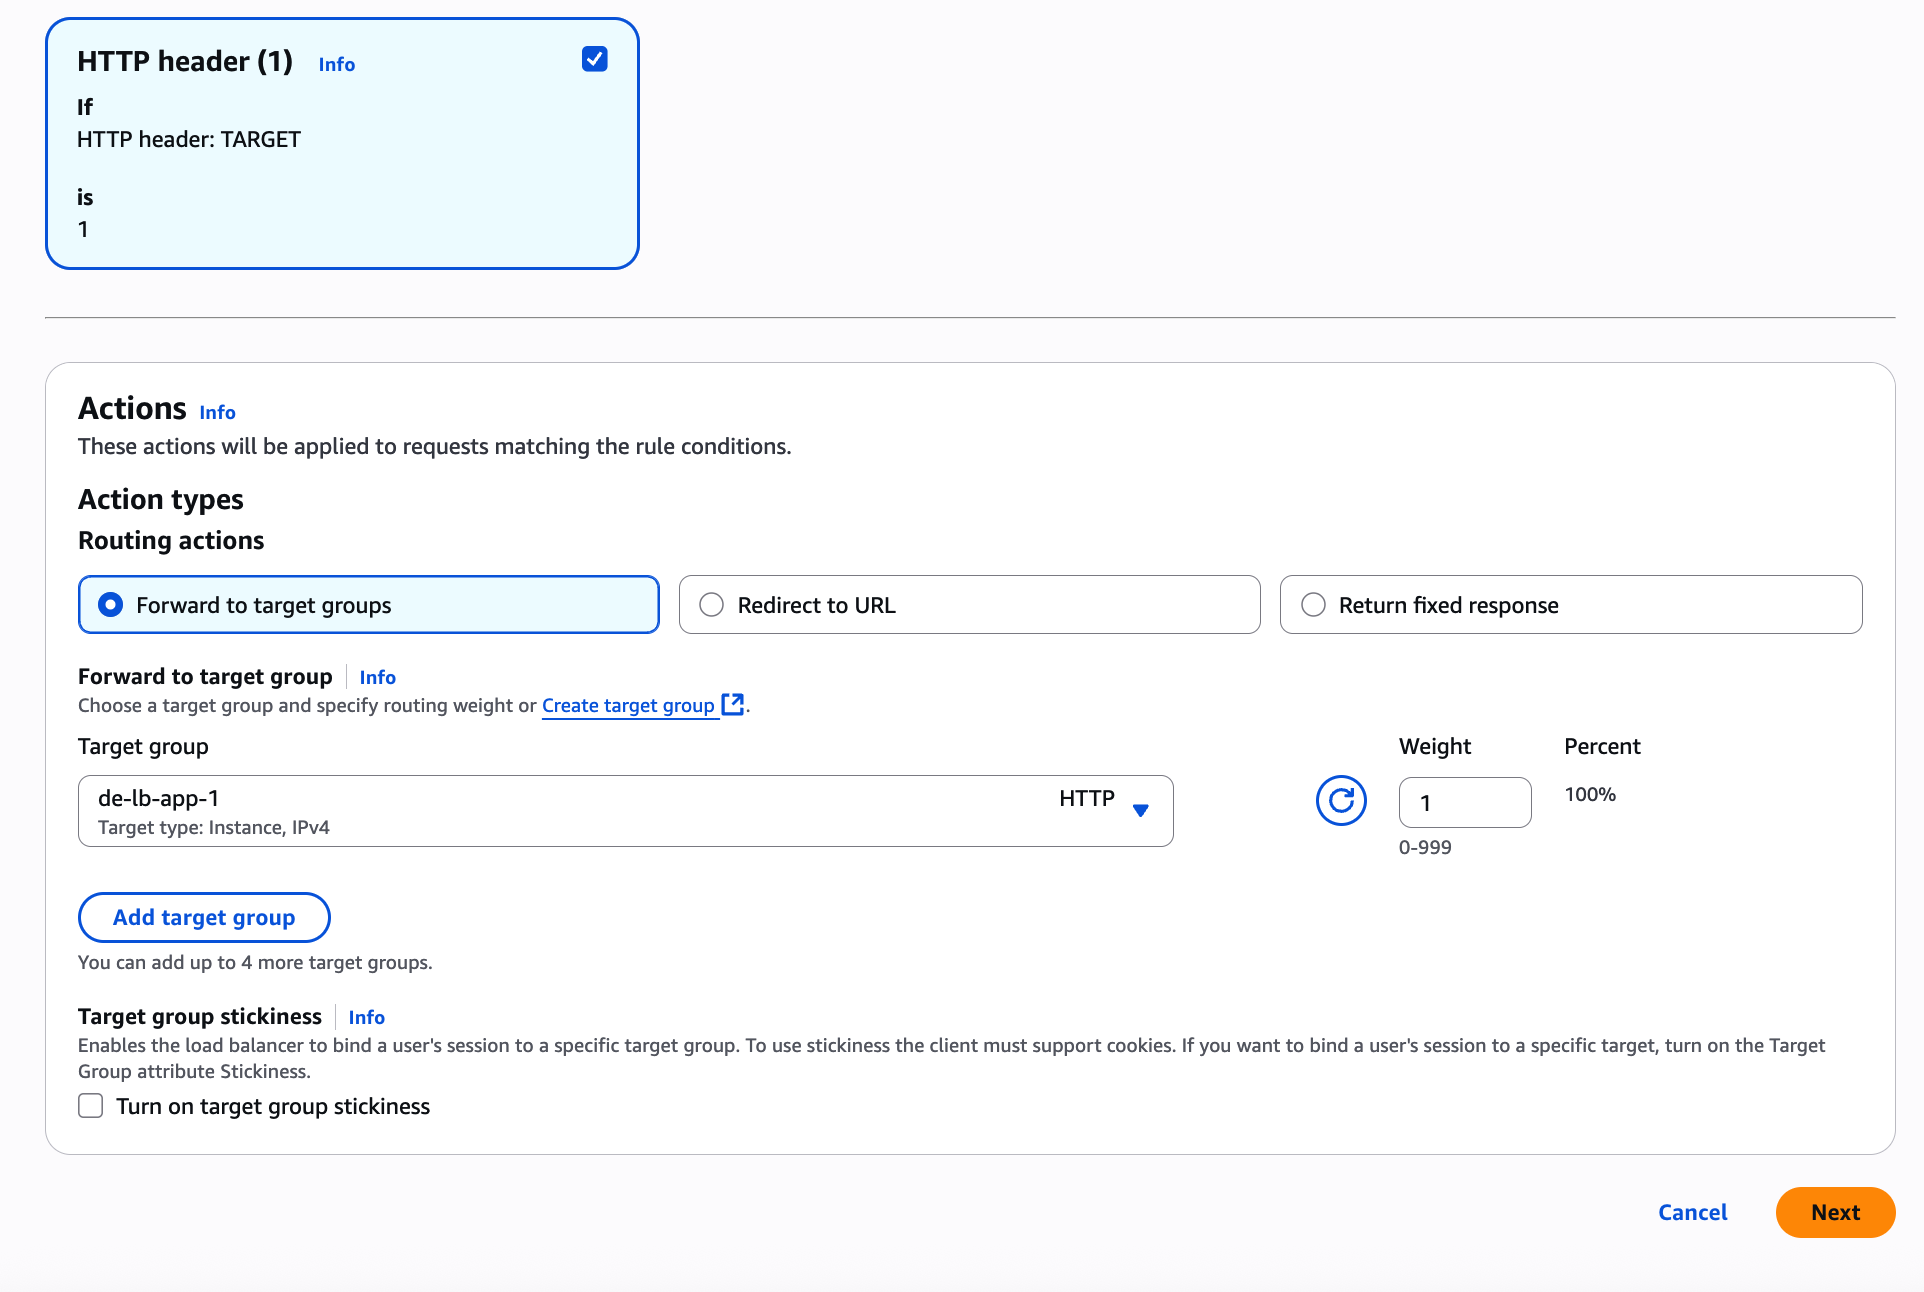Open the Create target group link
1924x1292 pixels.
coord(628,705)
